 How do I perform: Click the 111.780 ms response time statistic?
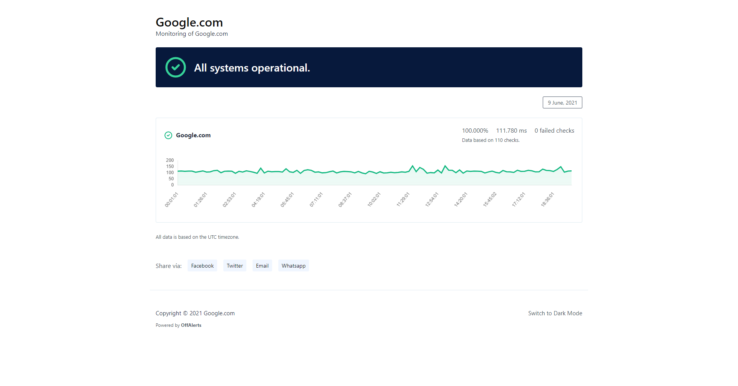(x=511, y=130)
